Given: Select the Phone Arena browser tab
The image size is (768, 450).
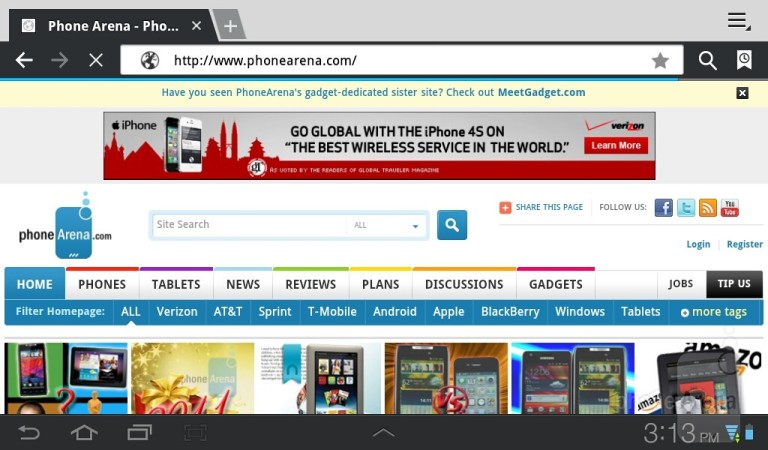Looking at the screenshot, I should pyautogui.click(x=112, y=25).
